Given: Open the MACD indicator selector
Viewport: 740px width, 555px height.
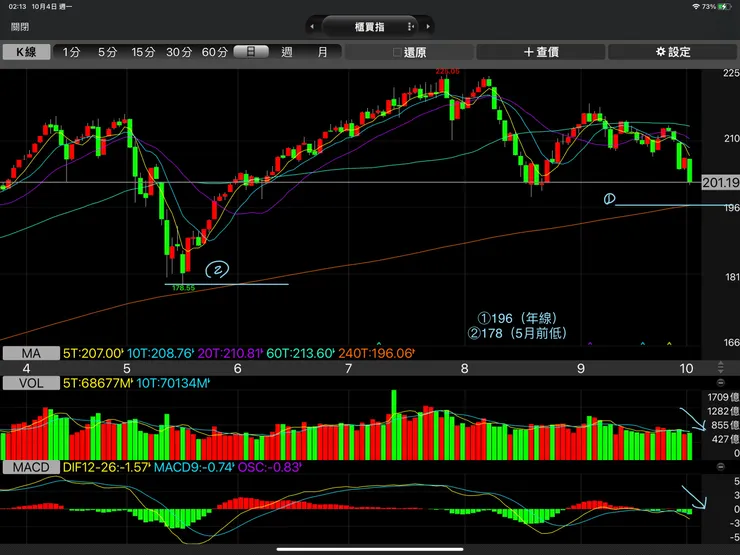Looking at the screenshot, I should (x=31, y=467).
